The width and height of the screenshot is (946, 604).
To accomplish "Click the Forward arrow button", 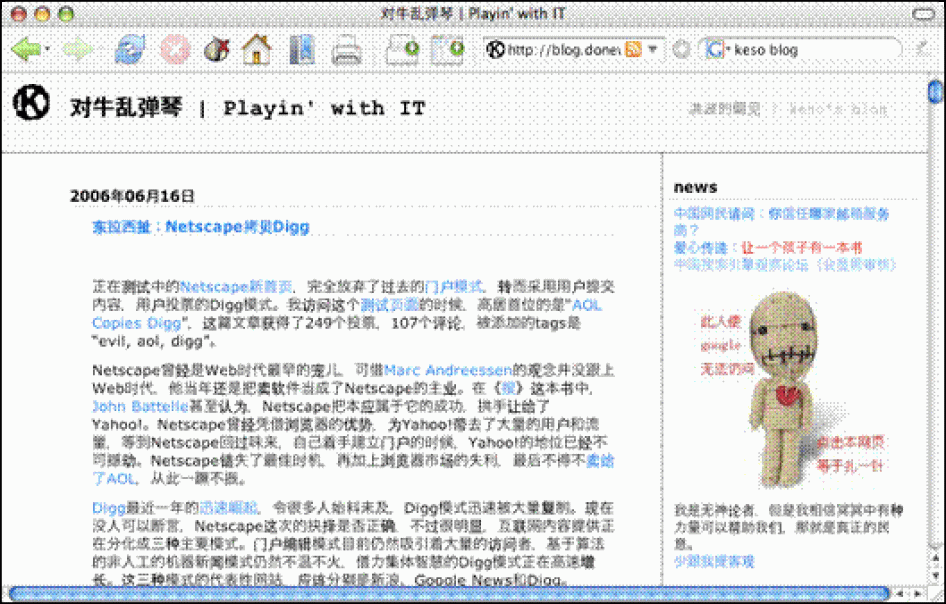I will (78, 49).
